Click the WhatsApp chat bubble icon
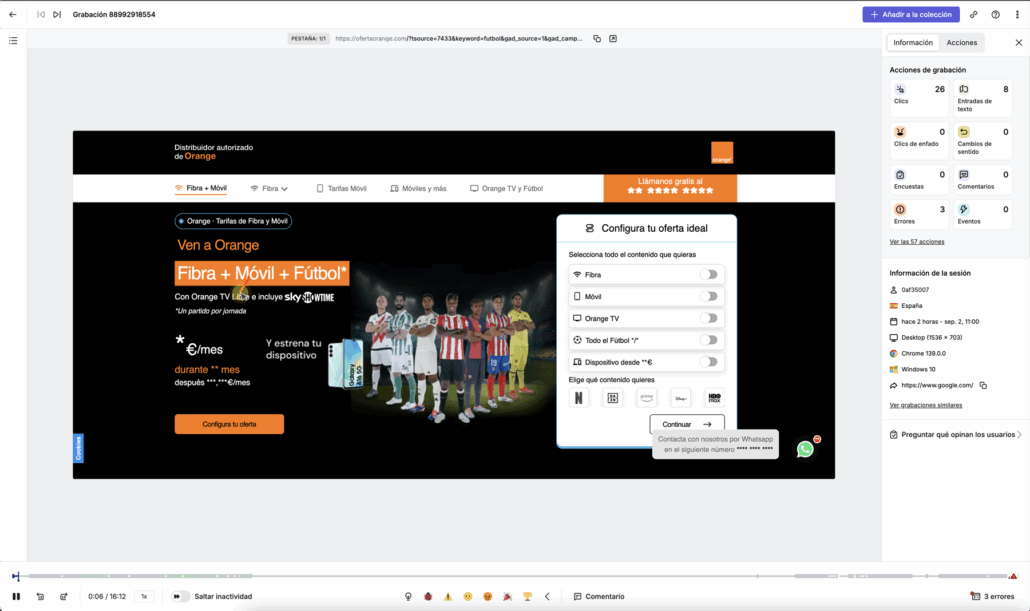Screen dimensions: 1030x611 click(x=805, y=449)
